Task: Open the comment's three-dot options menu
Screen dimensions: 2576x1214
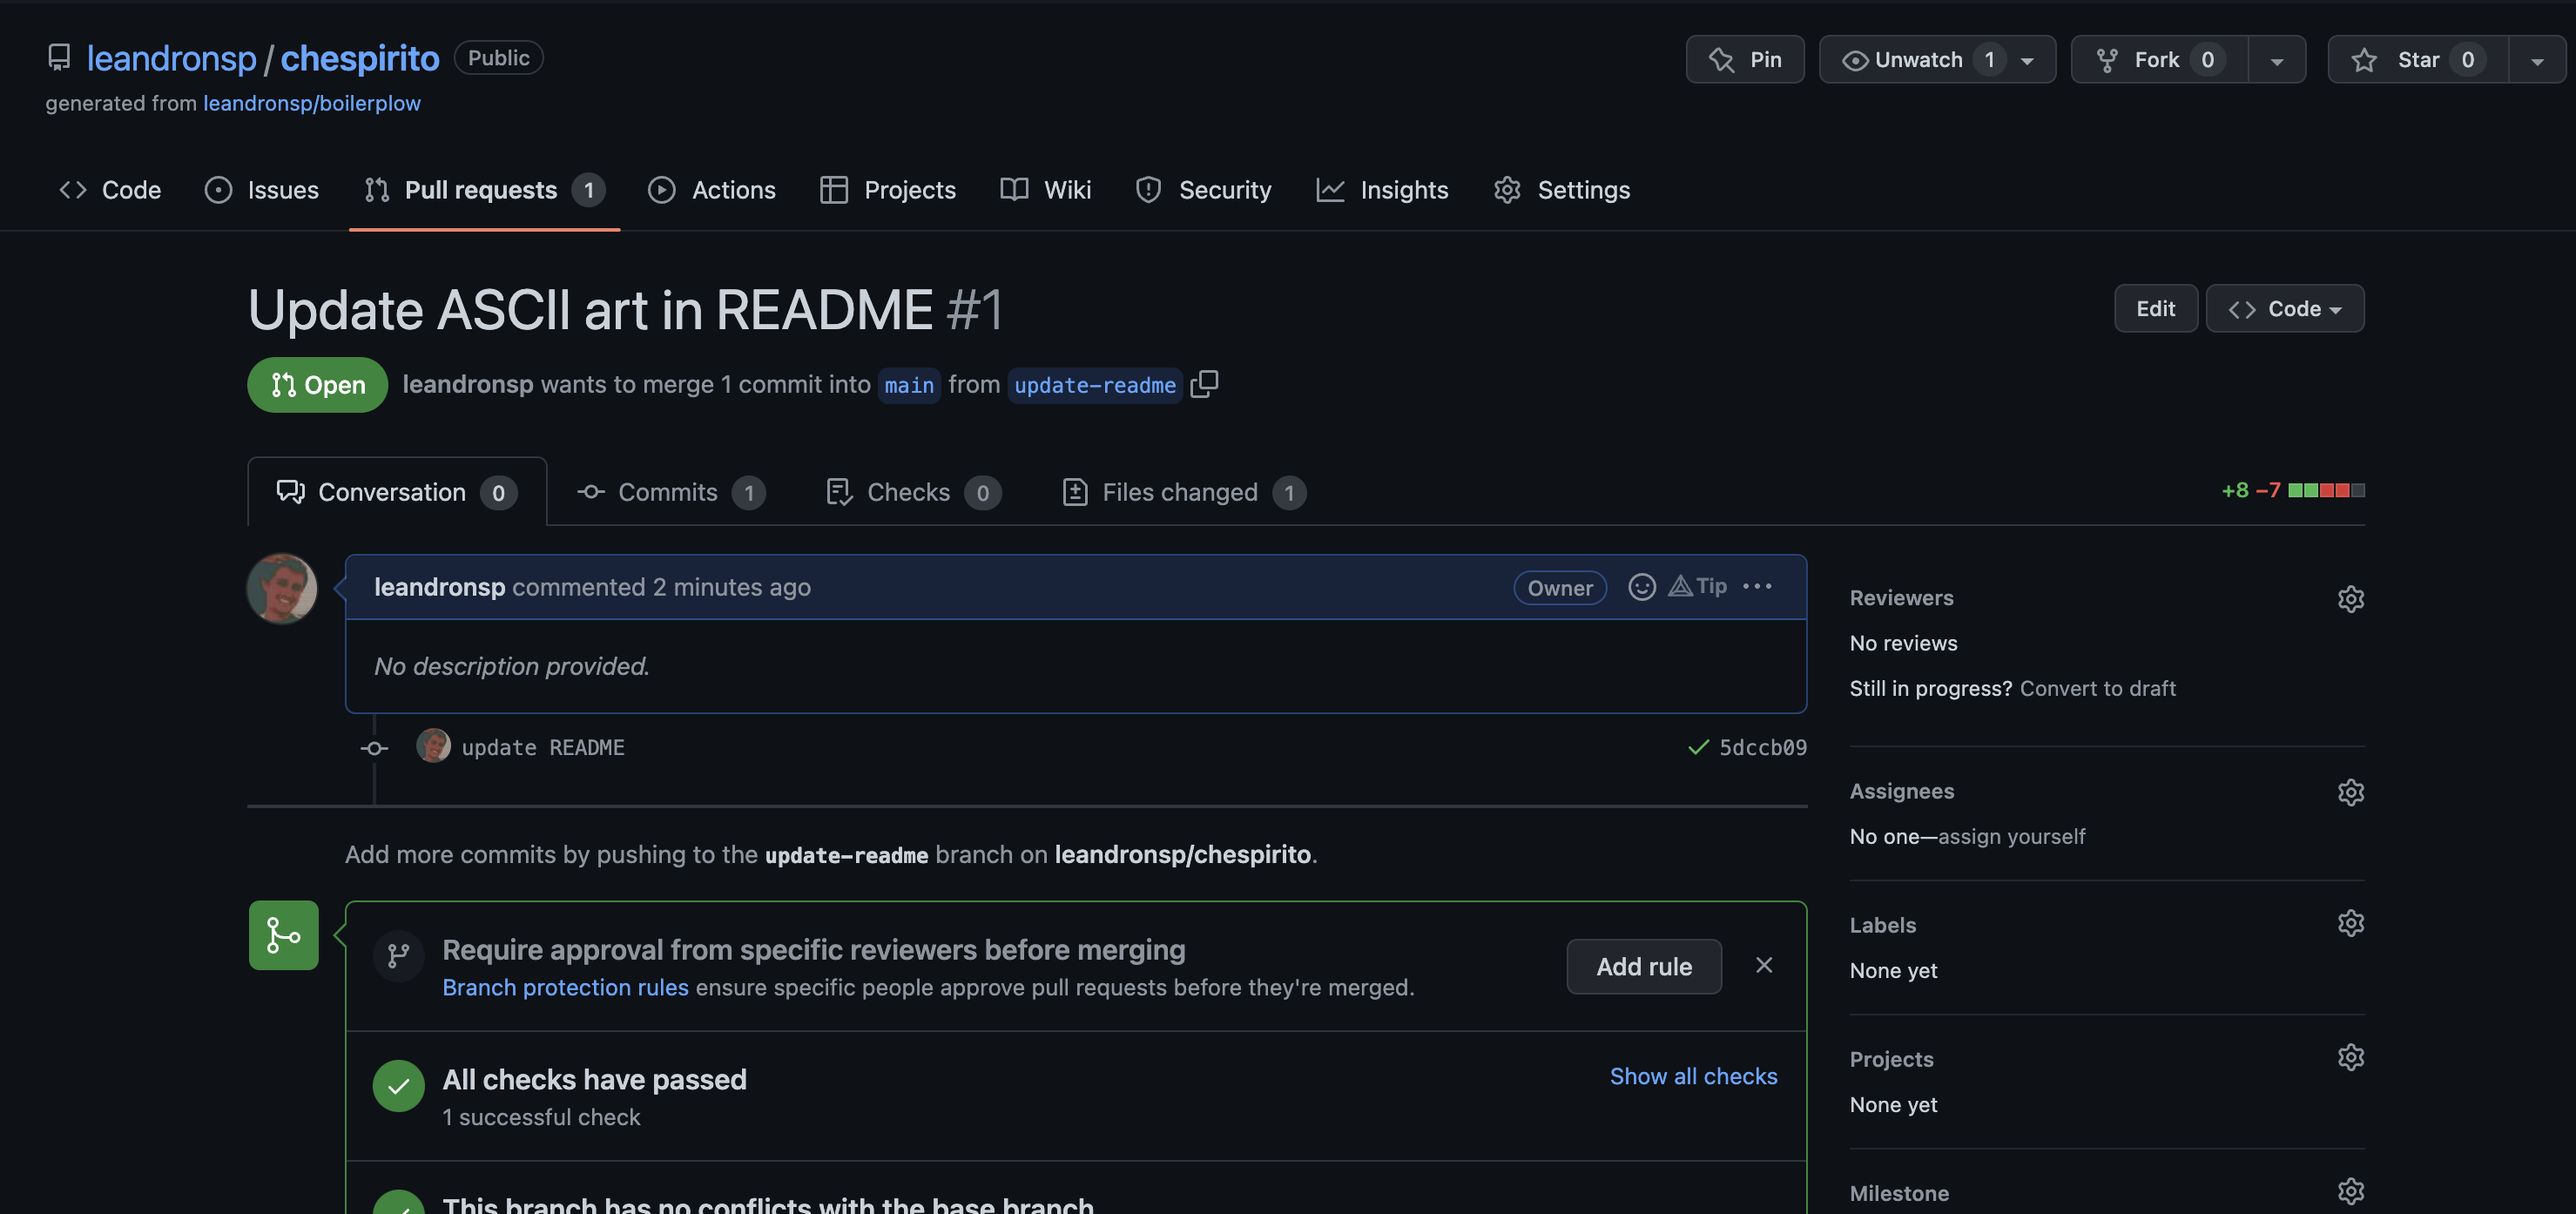Action: [x=1757, y=587]
